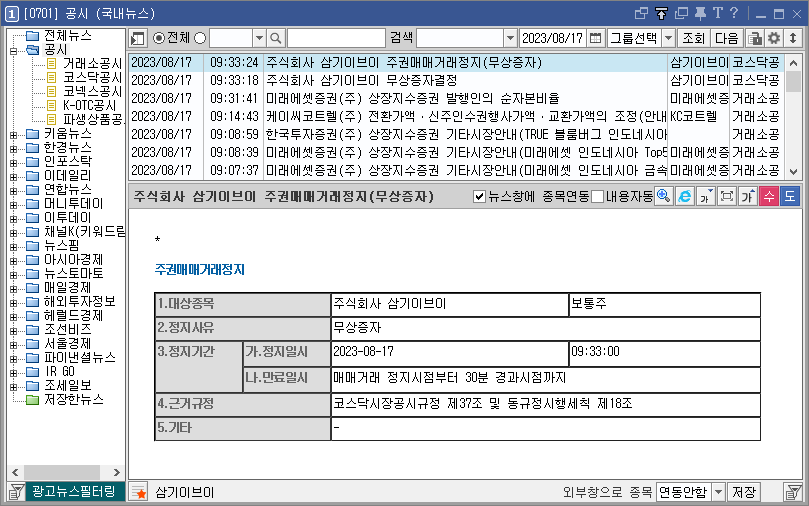Open the 연동안함 dropdown
Image resolution: width=809 pixels, height=506 pixels.
tap(718, 492)
